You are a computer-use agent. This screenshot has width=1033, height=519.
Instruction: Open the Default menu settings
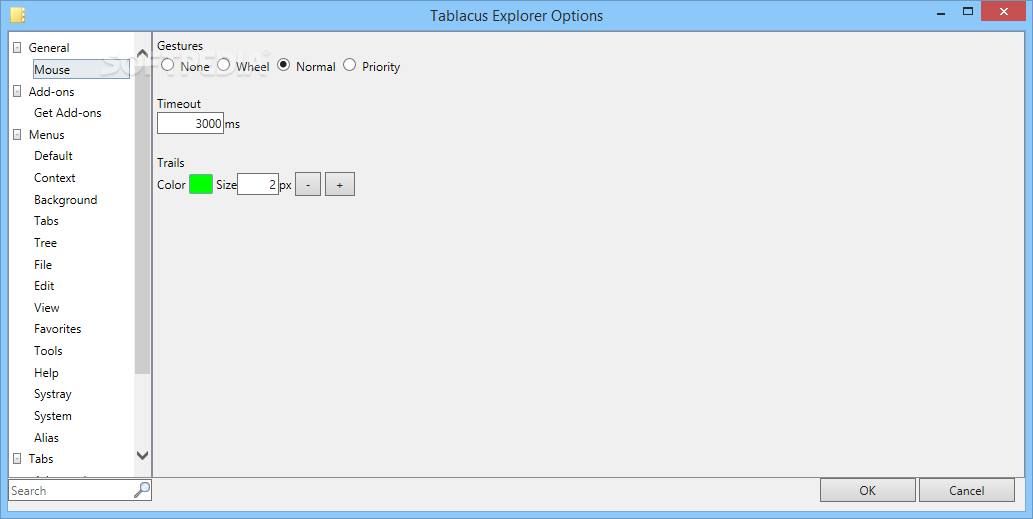pos(53,155)
